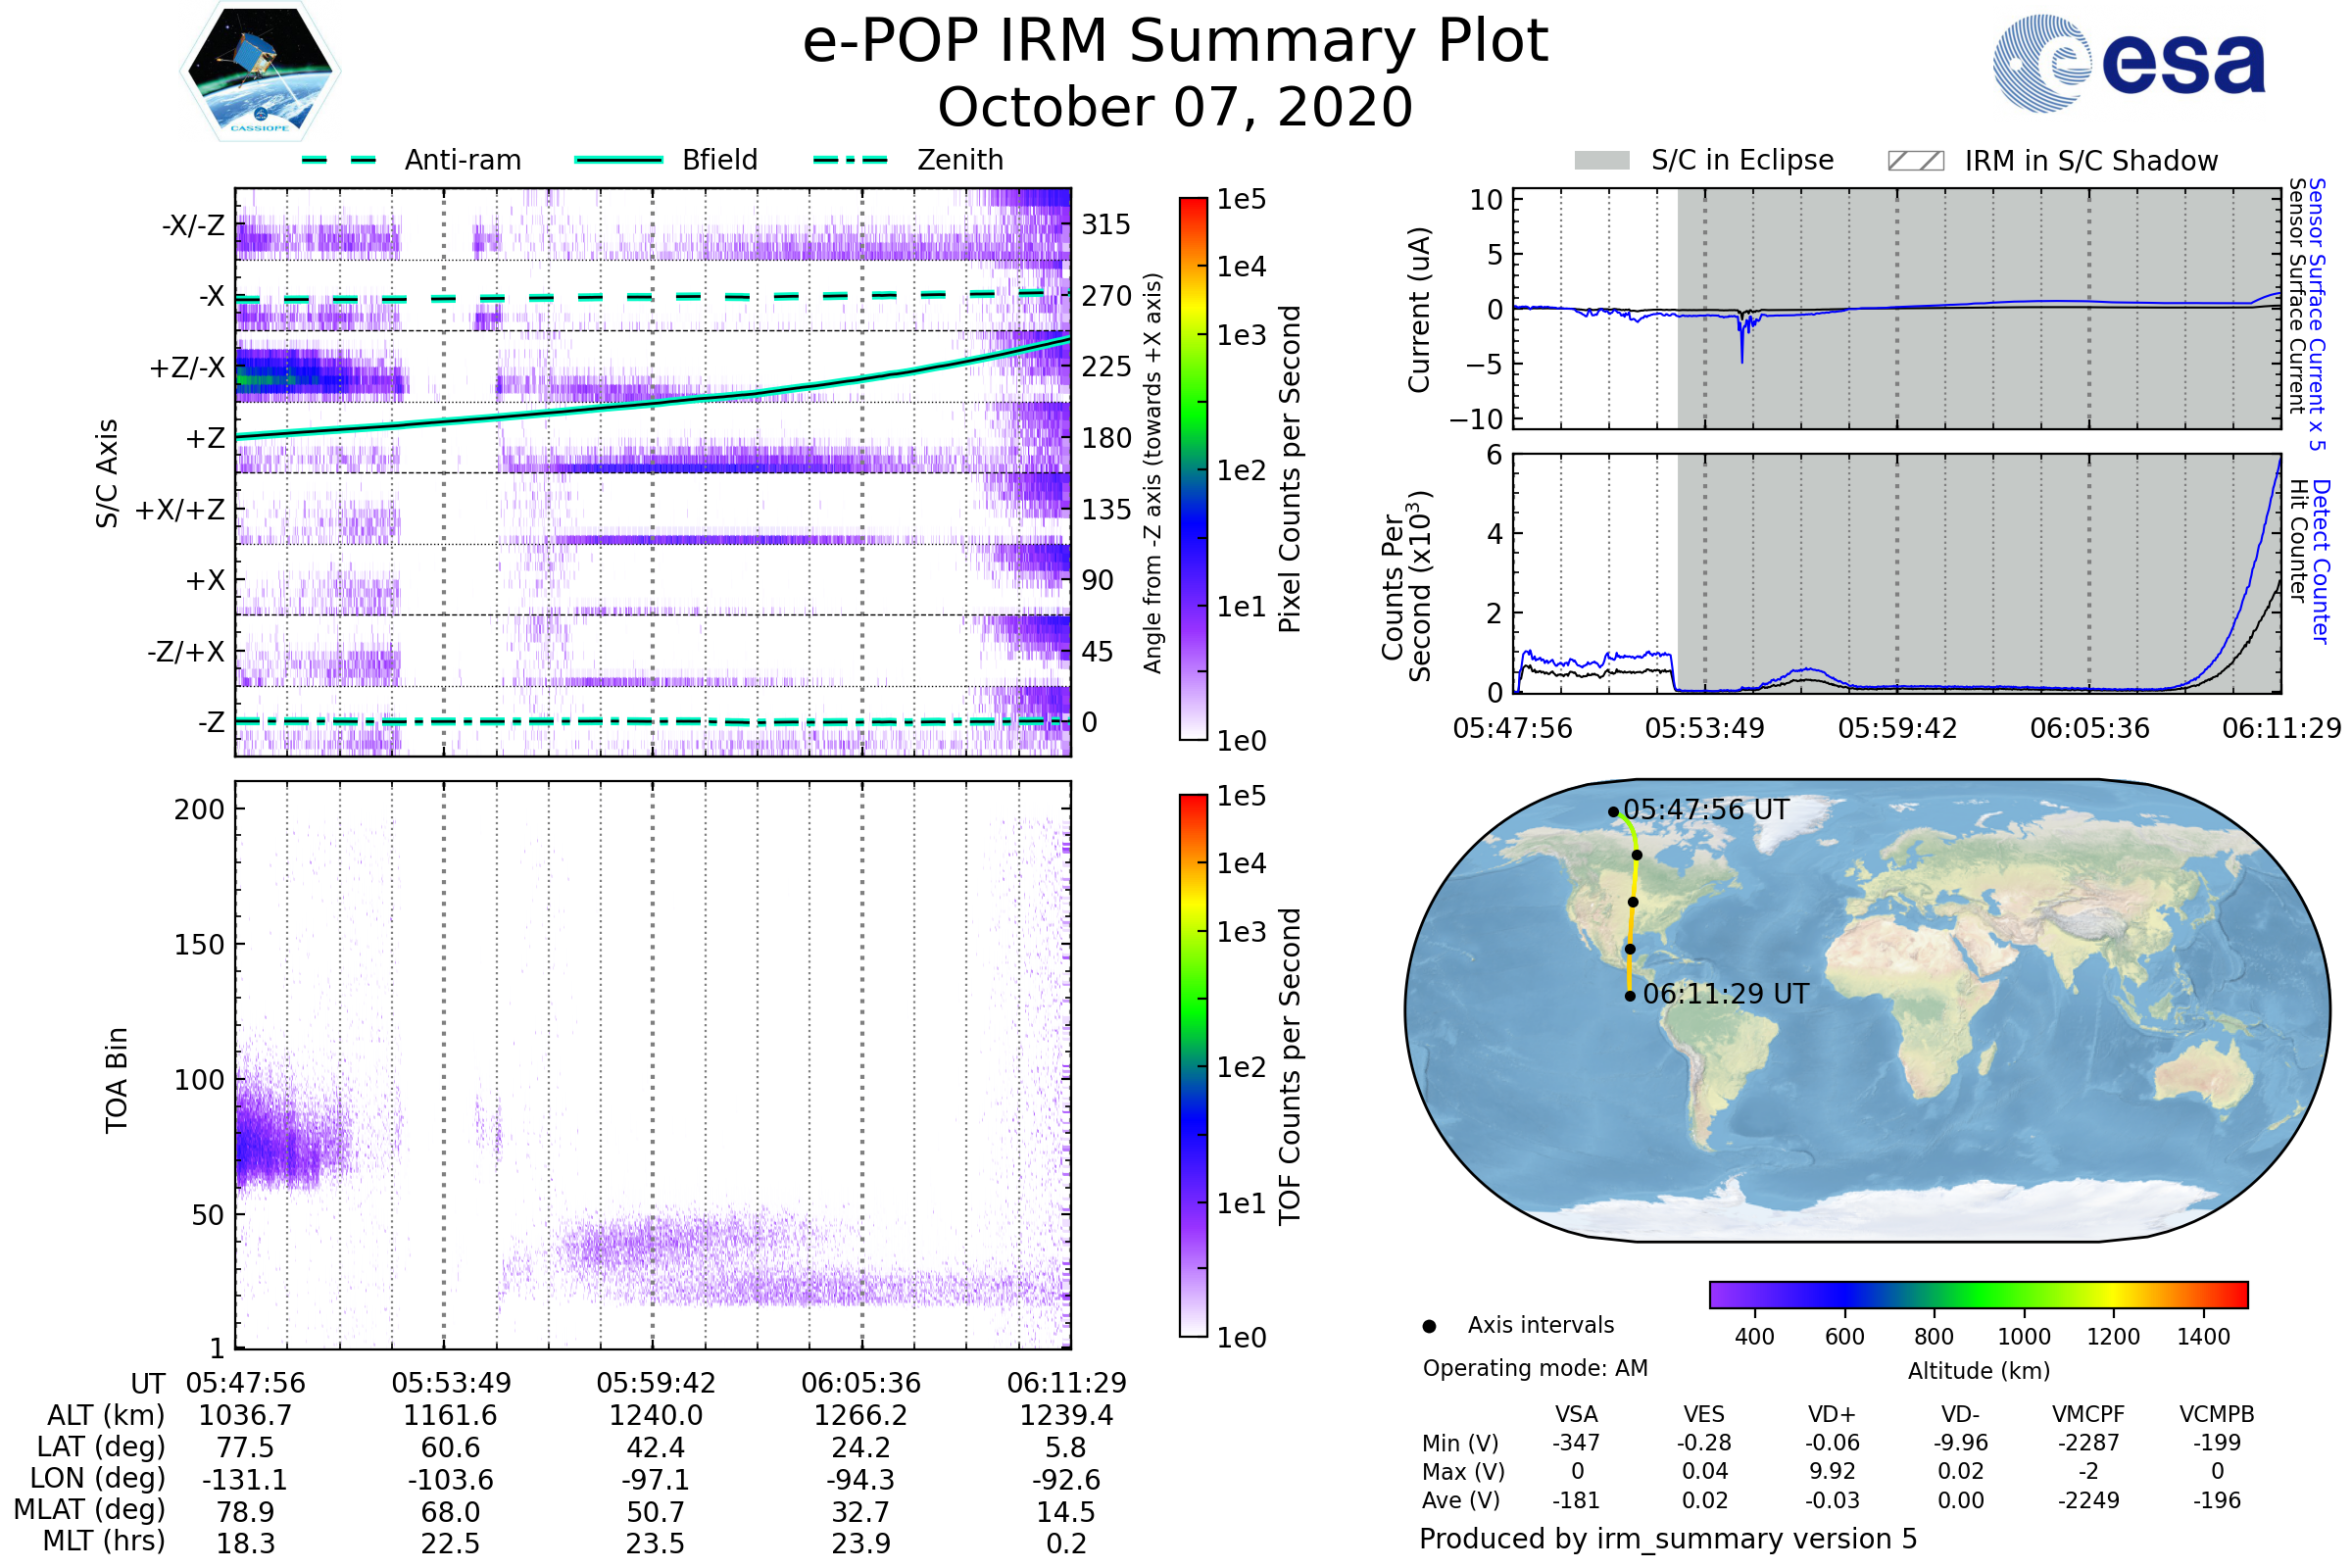This screenshot has width=2352, height=1568.
Task: Click the +Z/-X axis label
Action: point(187,368)
